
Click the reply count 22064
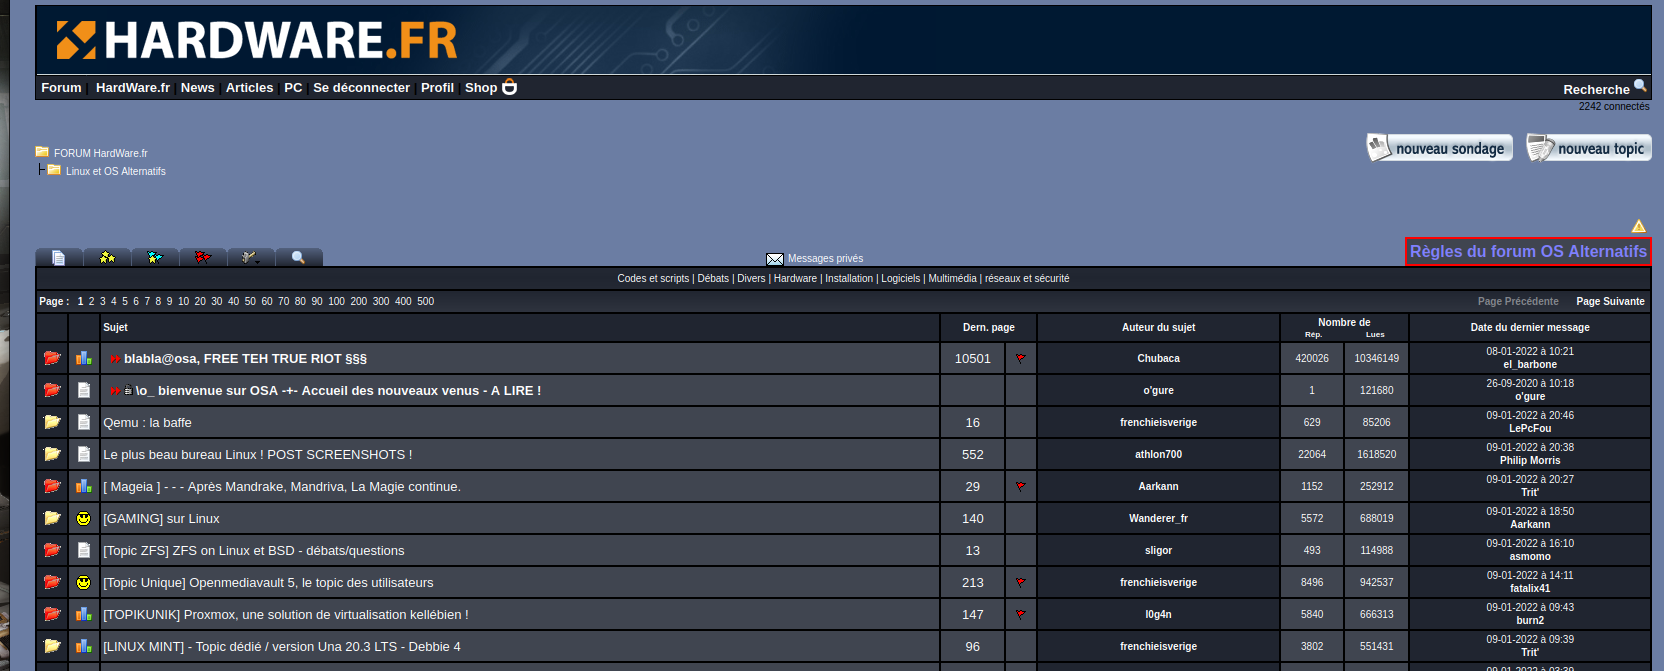coord(1312,454)
